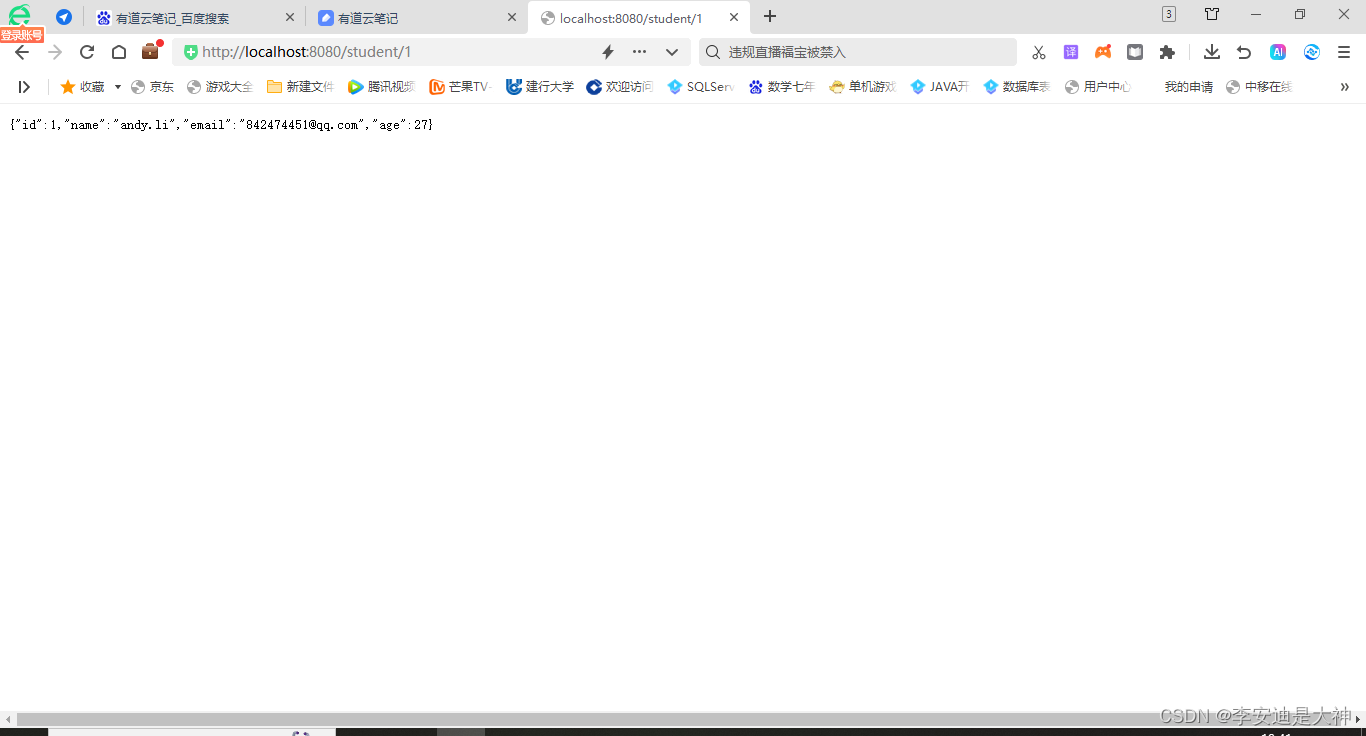
Task: Open the purple translate extension
Action: click(1071, 52)
